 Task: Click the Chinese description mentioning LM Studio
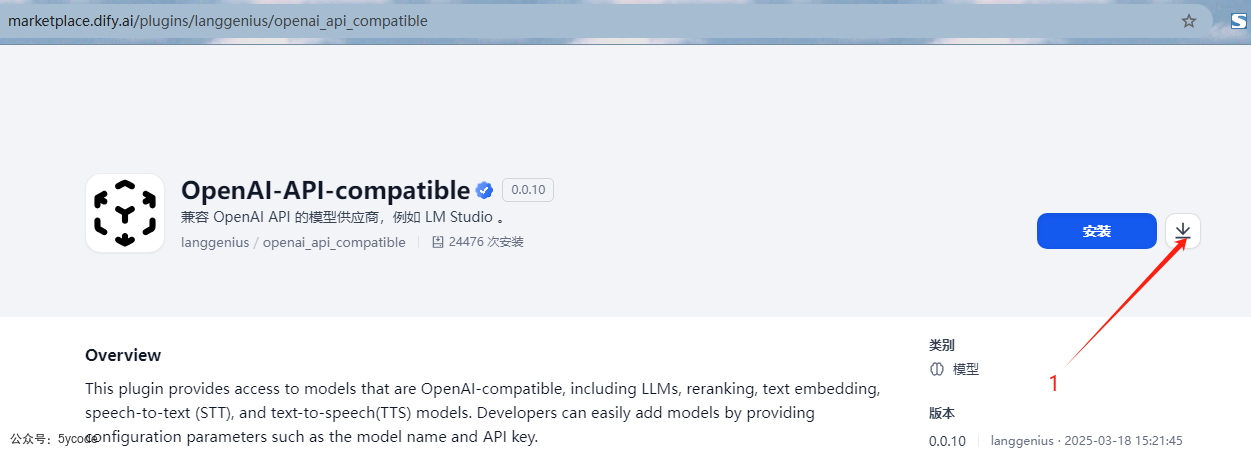tap(343, 217)
